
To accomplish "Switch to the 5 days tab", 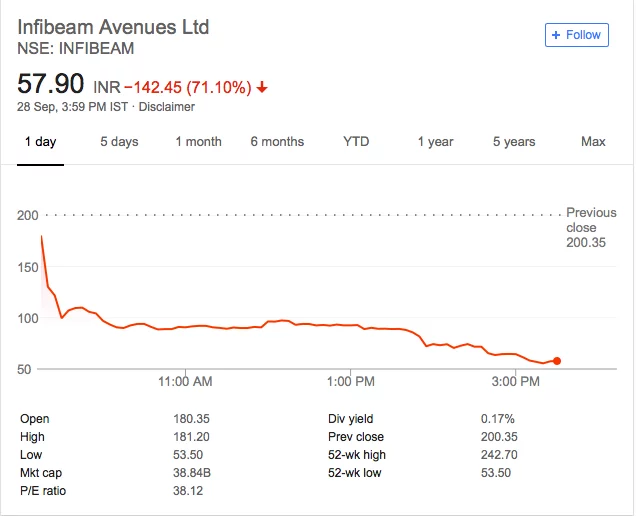I will point(119,142).
